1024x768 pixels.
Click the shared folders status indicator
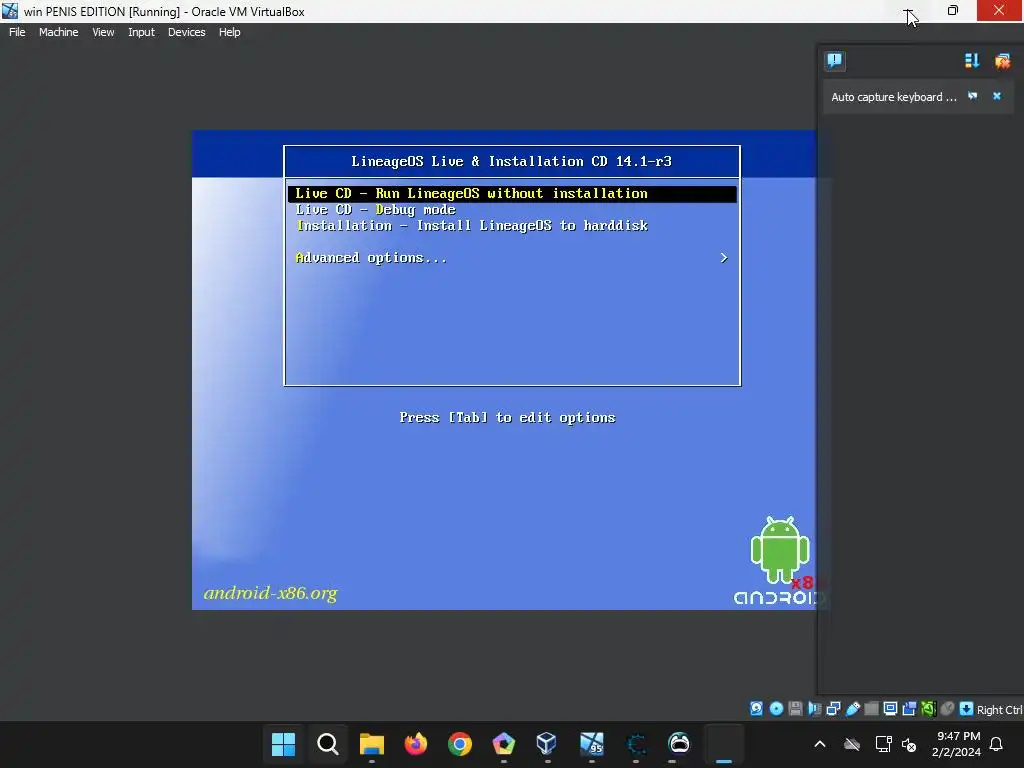click(x=871, y=709)
